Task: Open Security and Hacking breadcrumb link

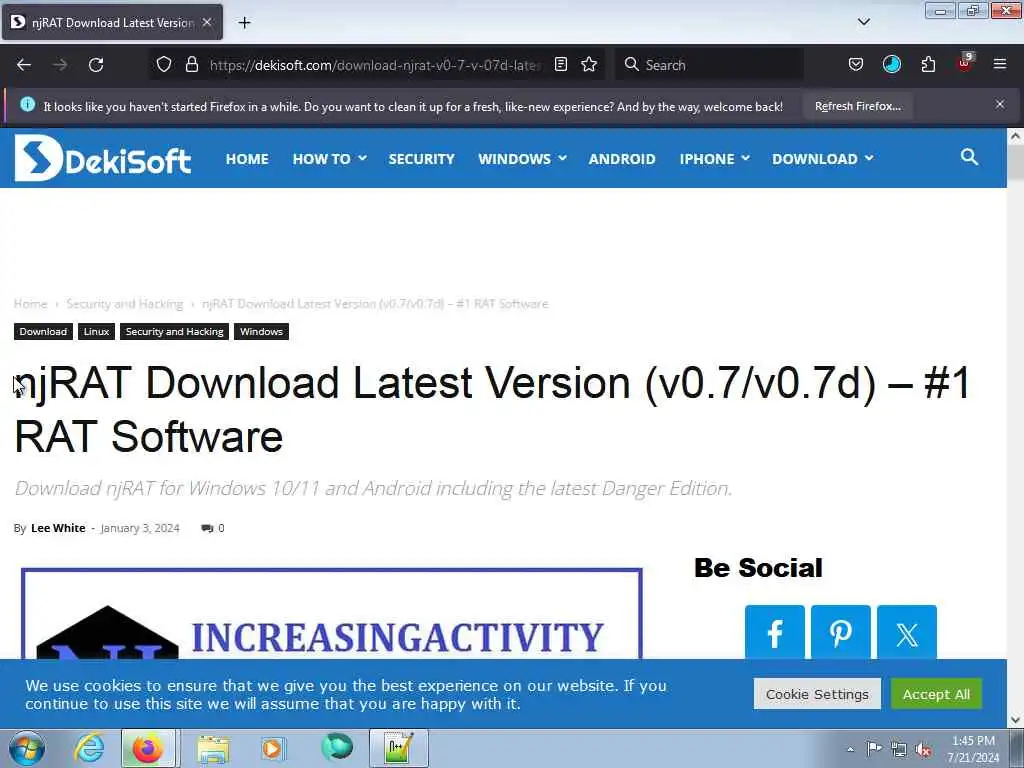Action: tap(125, 304)
